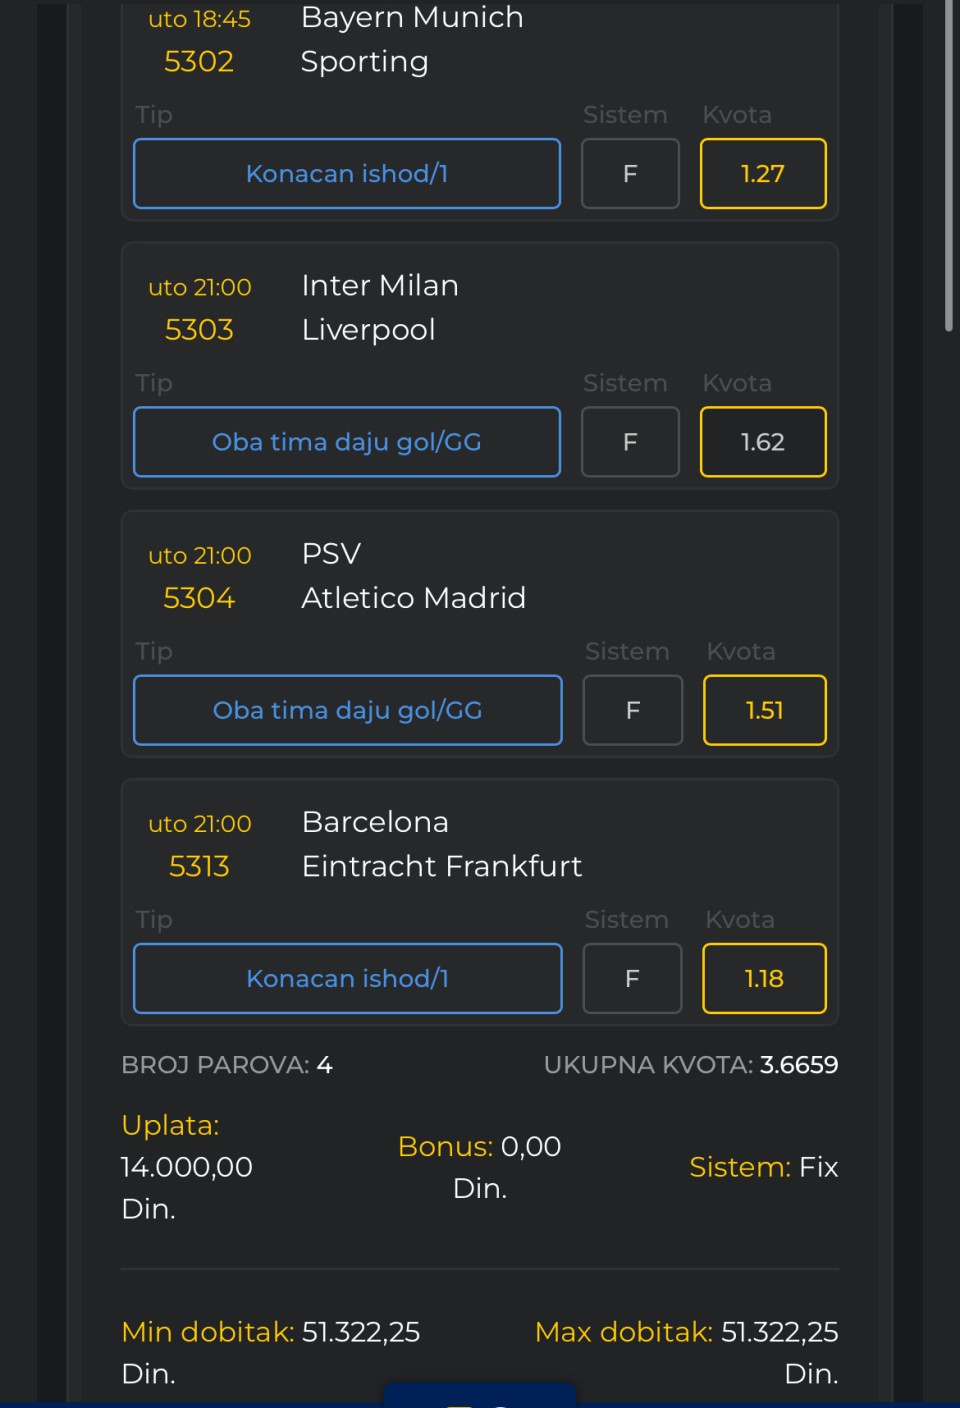Click the Konacan ishod/1 tip for Bayern Munich
The width and height of the screenshot is (960, 1408).
click(x=346, y=174)
